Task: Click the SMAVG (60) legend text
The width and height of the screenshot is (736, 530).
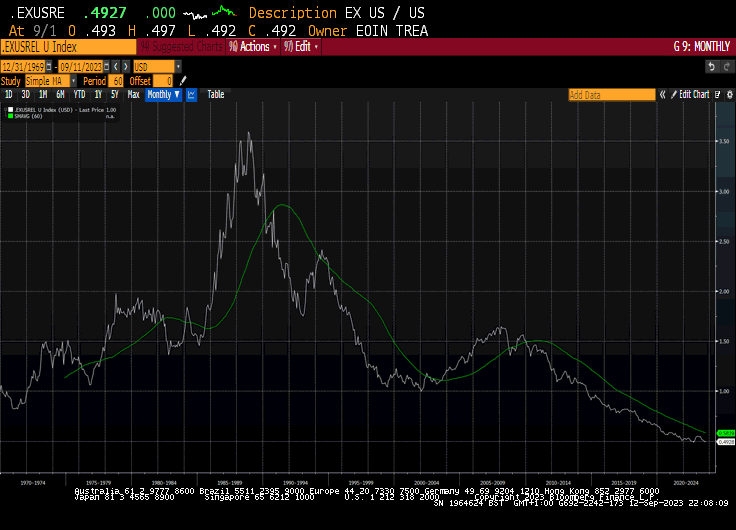Action: 28,116
